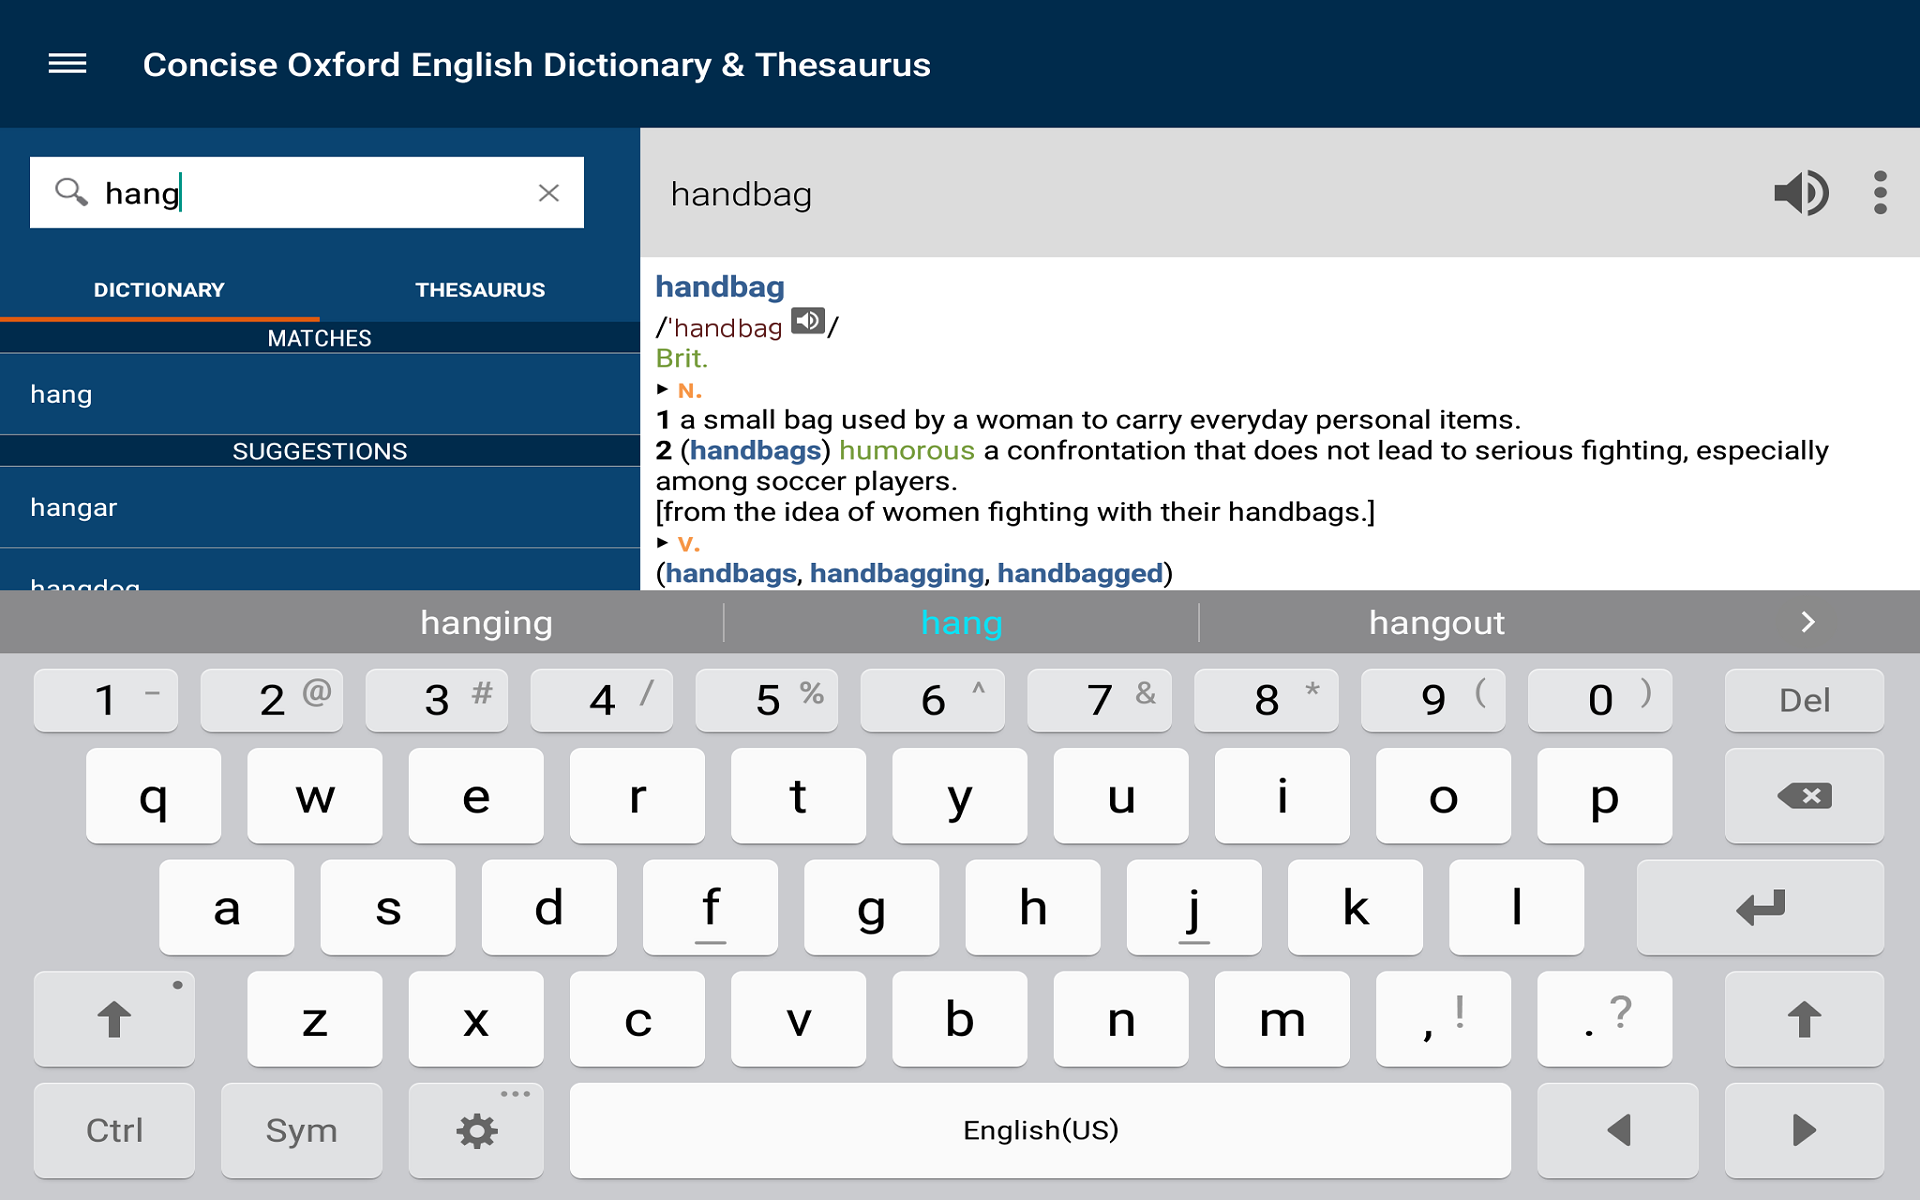Image resolution: width=1920 pixels, height=1200 pixels.
Task: Collapse the noun (N.) sense with its triangle
Action: [x=664, y=389]
